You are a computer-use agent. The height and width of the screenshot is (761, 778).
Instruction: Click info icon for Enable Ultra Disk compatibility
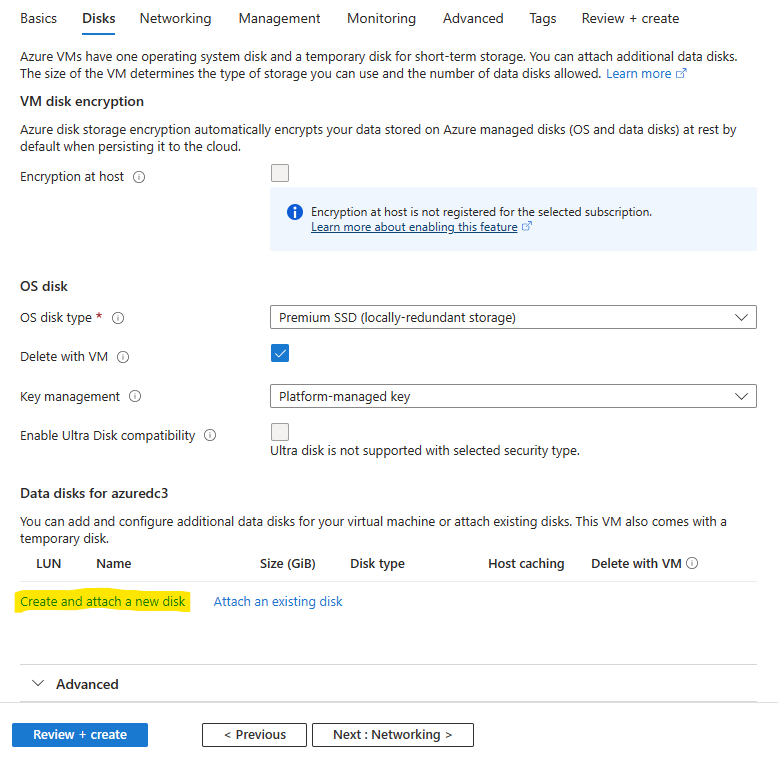click(x=210, y=436)
